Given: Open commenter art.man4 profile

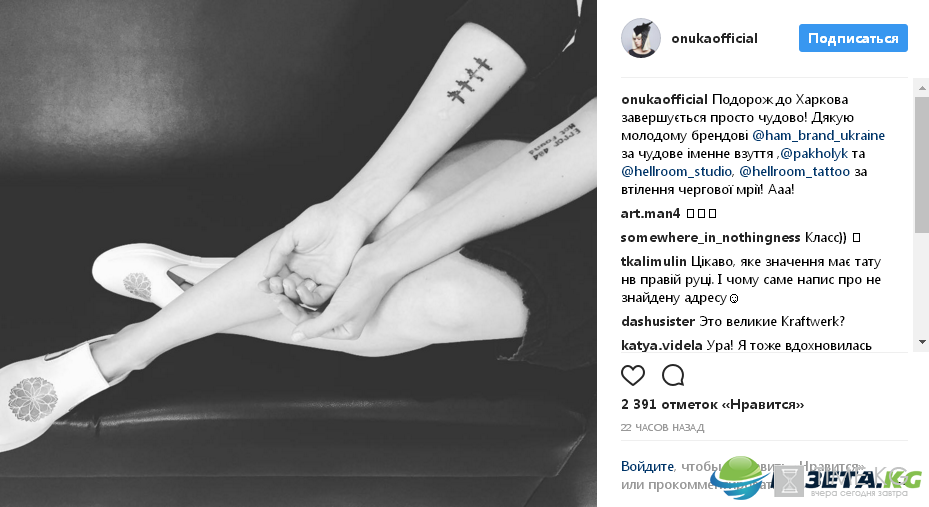Looking at the screenshot, I should coord(650,213).
